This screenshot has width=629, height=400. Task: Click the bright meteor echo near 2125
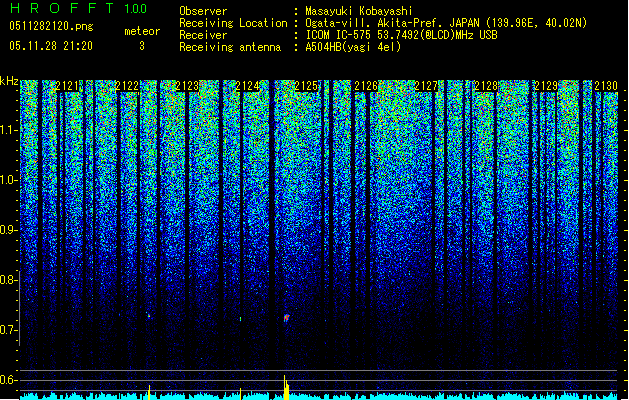click(x=286, y=318)
